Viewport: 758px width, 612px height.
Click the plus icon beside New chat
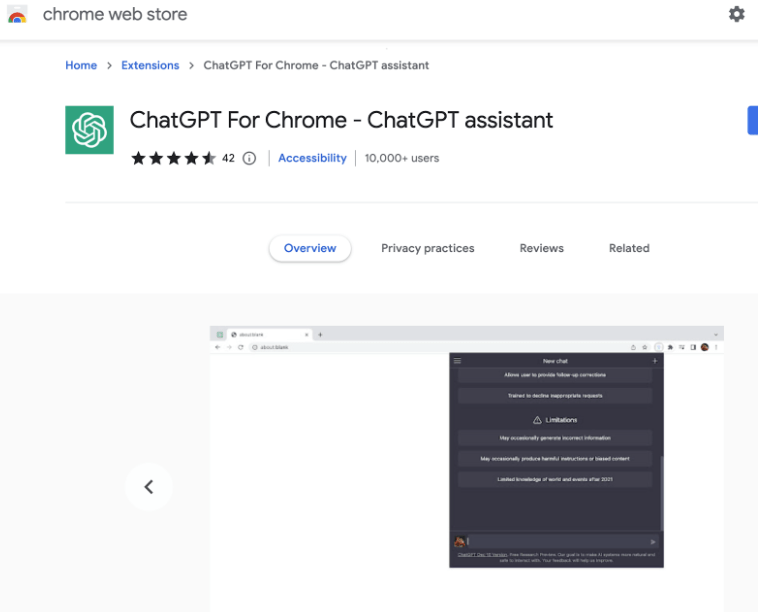655,361
